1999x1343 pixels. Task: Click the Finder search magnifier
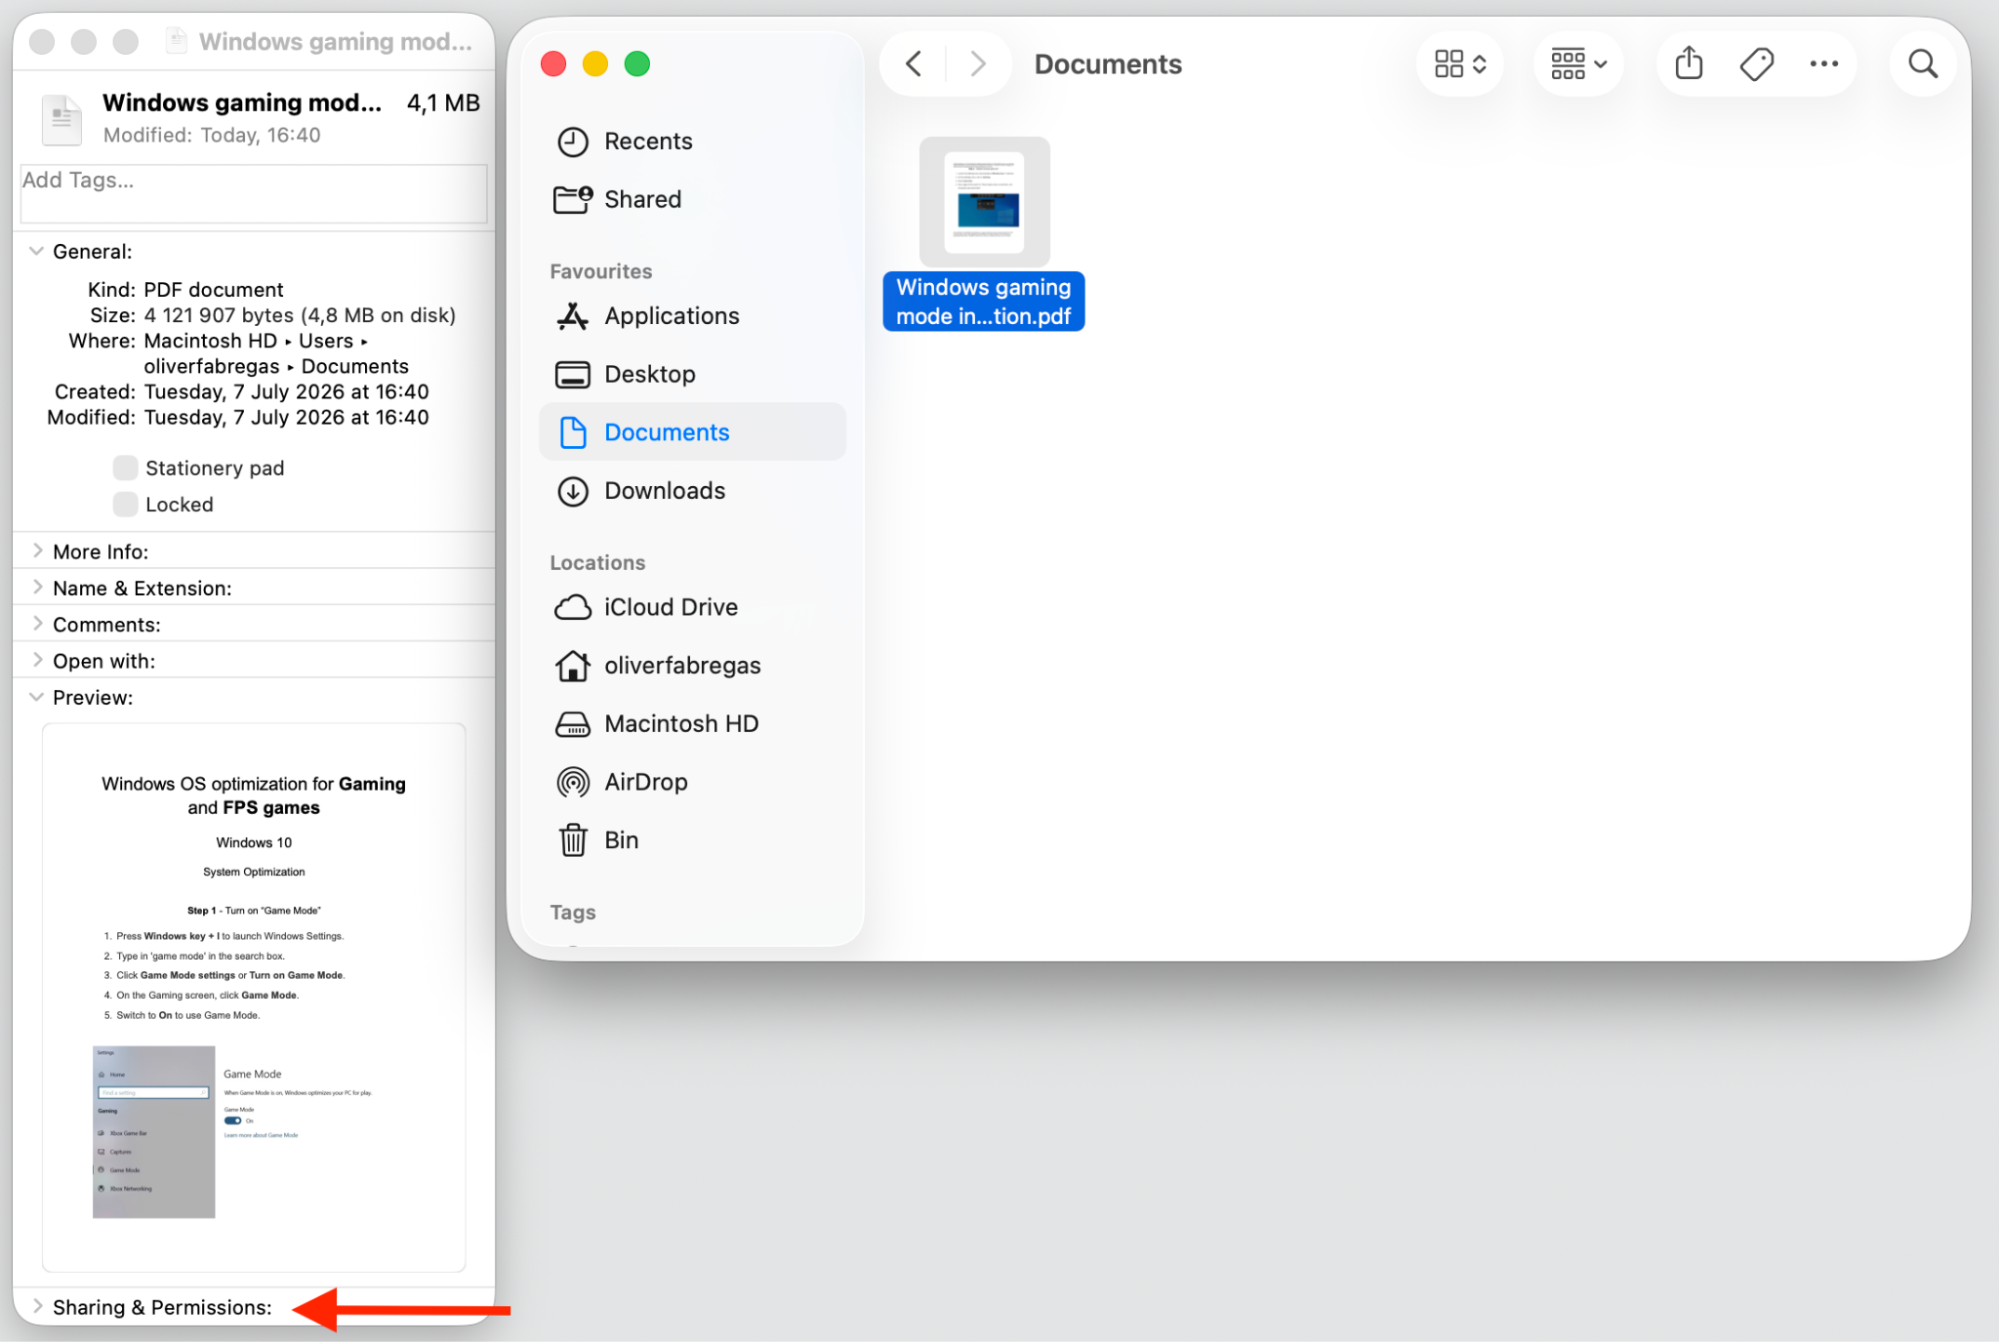pyautogui.click(x=1922, y=64)
